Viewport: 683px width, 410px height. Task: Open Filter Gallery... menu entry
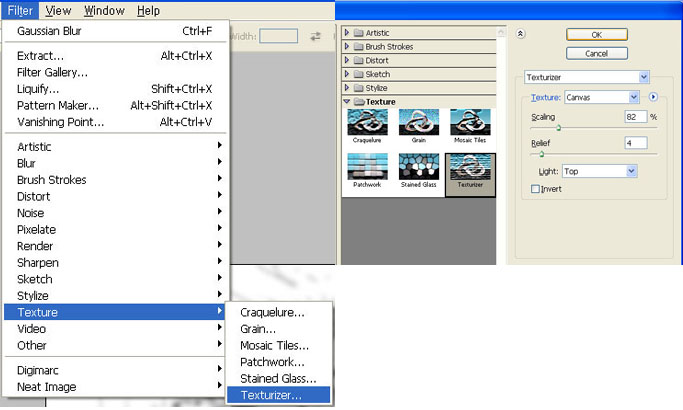point(115,72)
